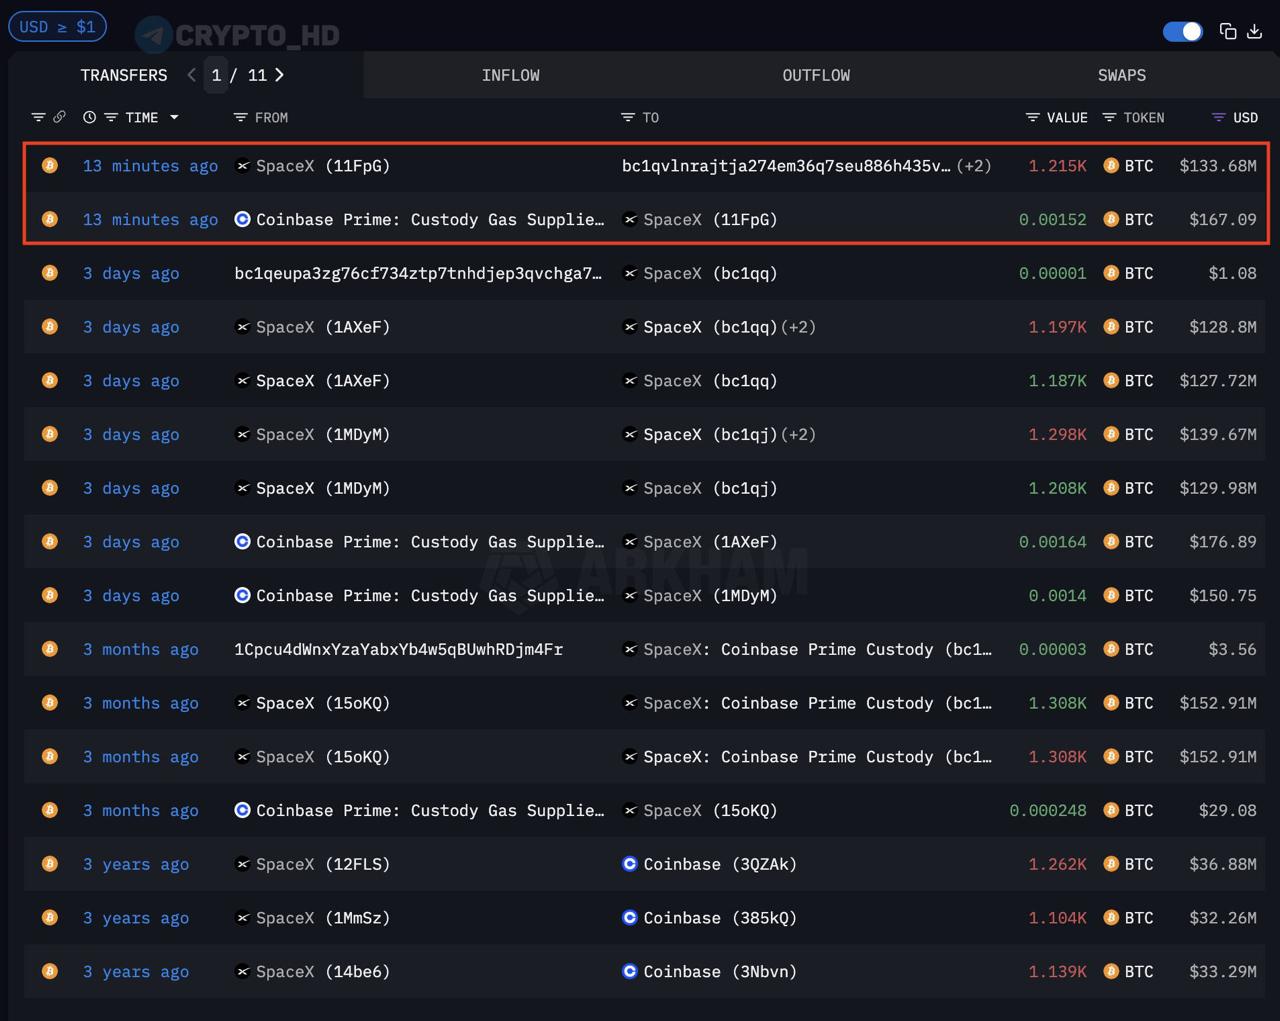The height and width of the screenshot is (1021, 1280).
Task: Toggle the blue switch at top right
Action: tap(1182, 31)
